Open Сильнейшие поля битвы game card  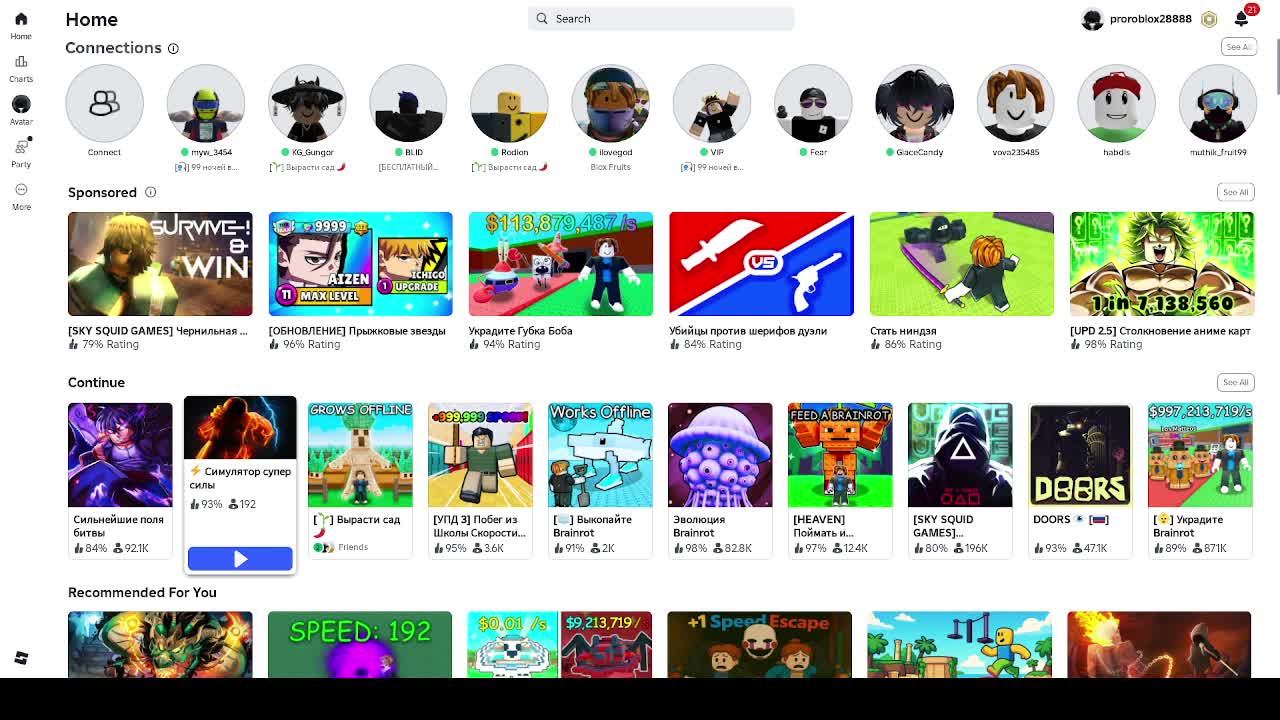tap(120, 480)
